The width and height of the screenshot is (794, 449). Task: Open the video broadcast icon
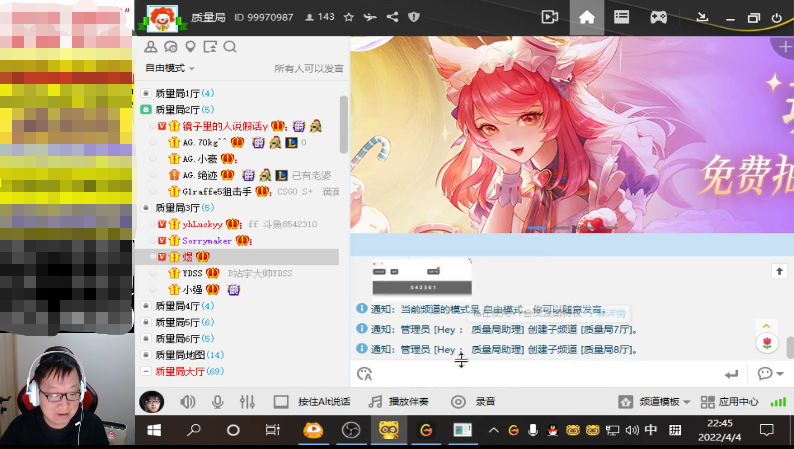coord(549,17)
